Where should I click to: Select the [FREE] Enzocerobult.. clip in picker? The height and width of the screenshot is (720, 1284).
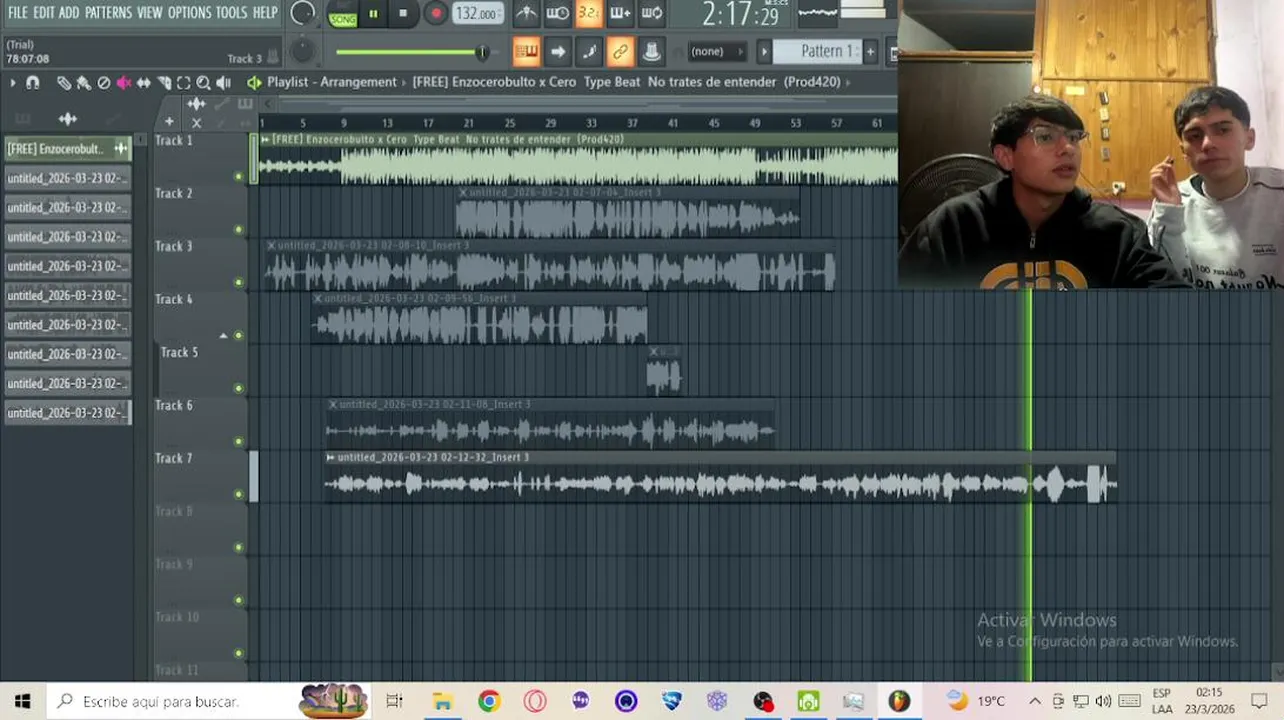(67, 149)
